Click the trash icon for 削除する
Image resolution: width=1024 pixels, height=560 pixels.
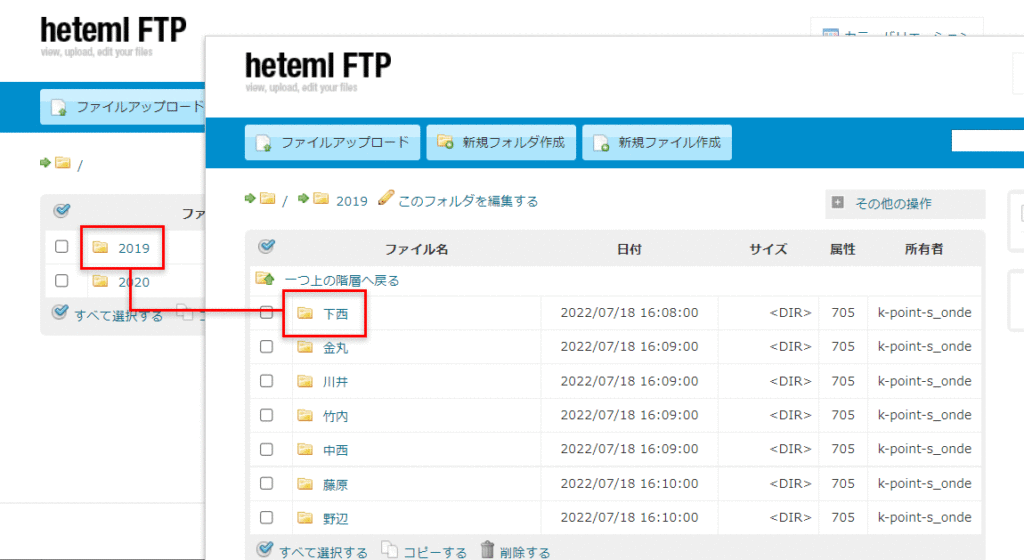[x=487, y=550]
